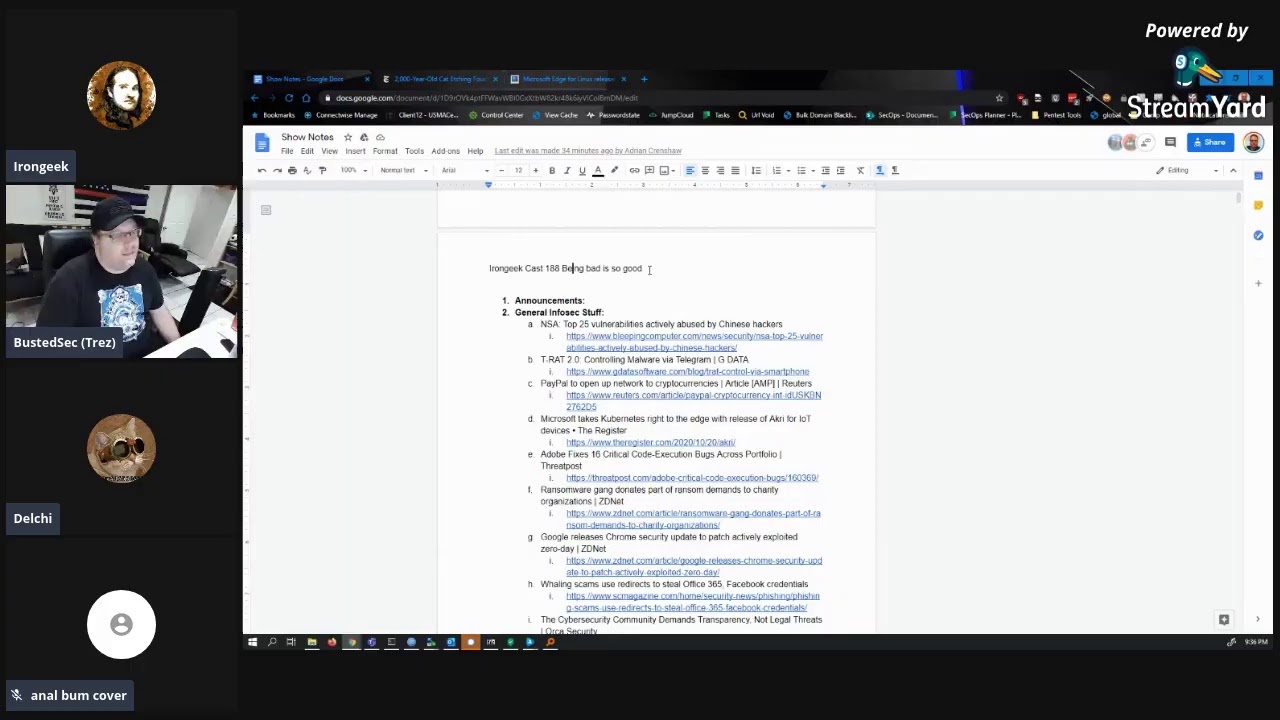Expand bulleted list options
Viewport: 1280px width, 720px height.
[813, 170]
